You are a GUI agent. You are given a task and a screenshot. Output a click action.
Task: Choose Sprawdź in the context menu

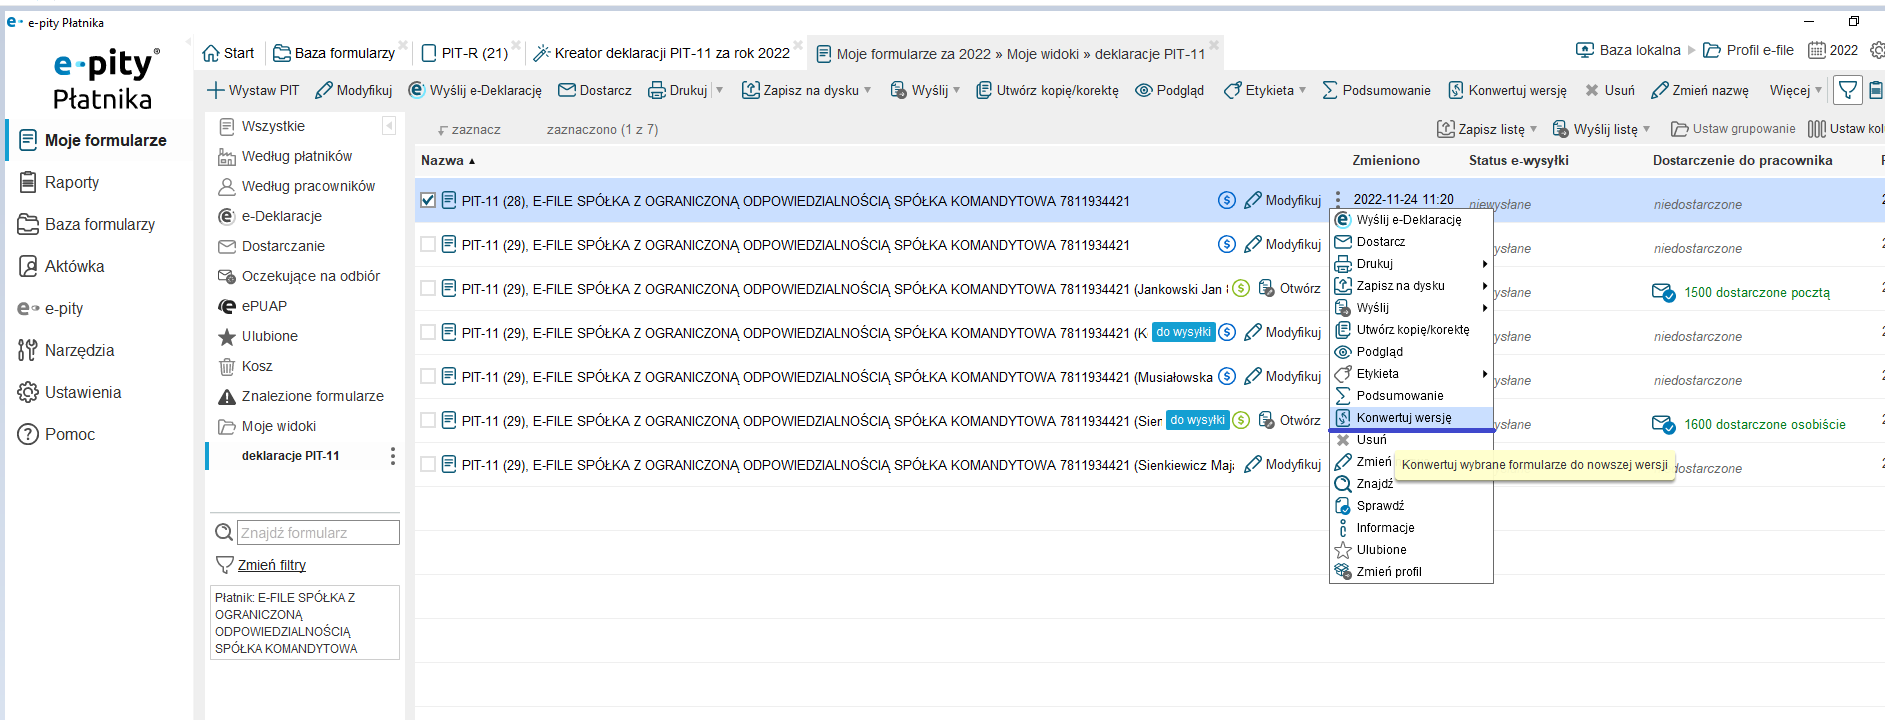pyautogui.click(x=1411, y=506)
